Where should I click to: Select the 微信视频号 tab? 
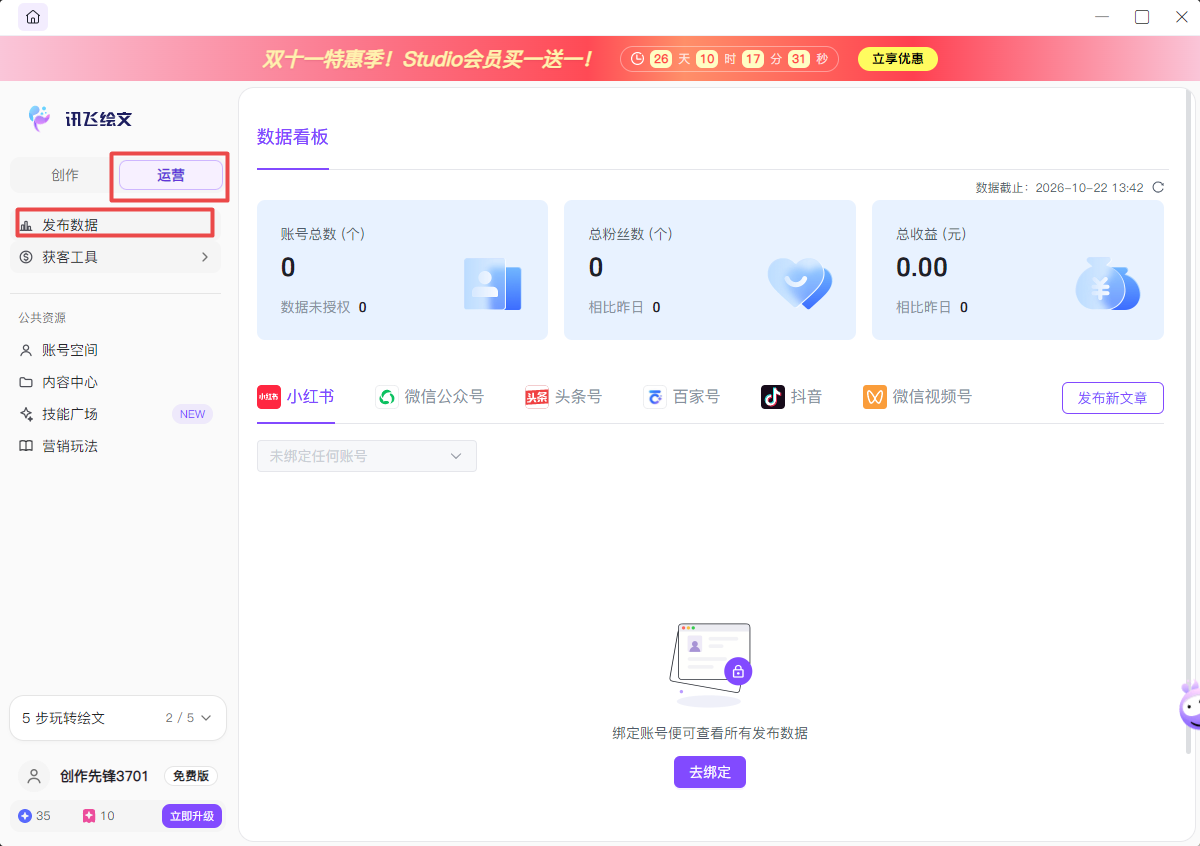pyautogui.click(x=918, y=397)
